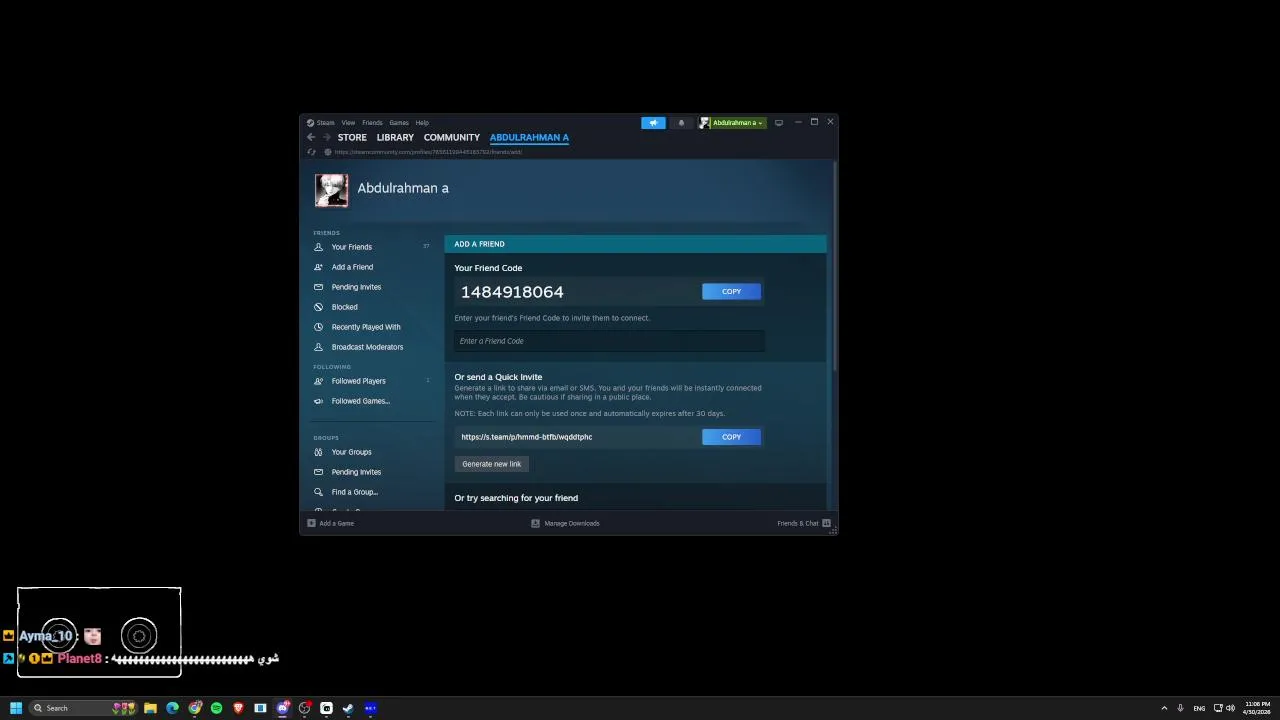1280x720 pixels.
Task: Click the steamcommunity URL address bar
Action: (x=428, y=152)
